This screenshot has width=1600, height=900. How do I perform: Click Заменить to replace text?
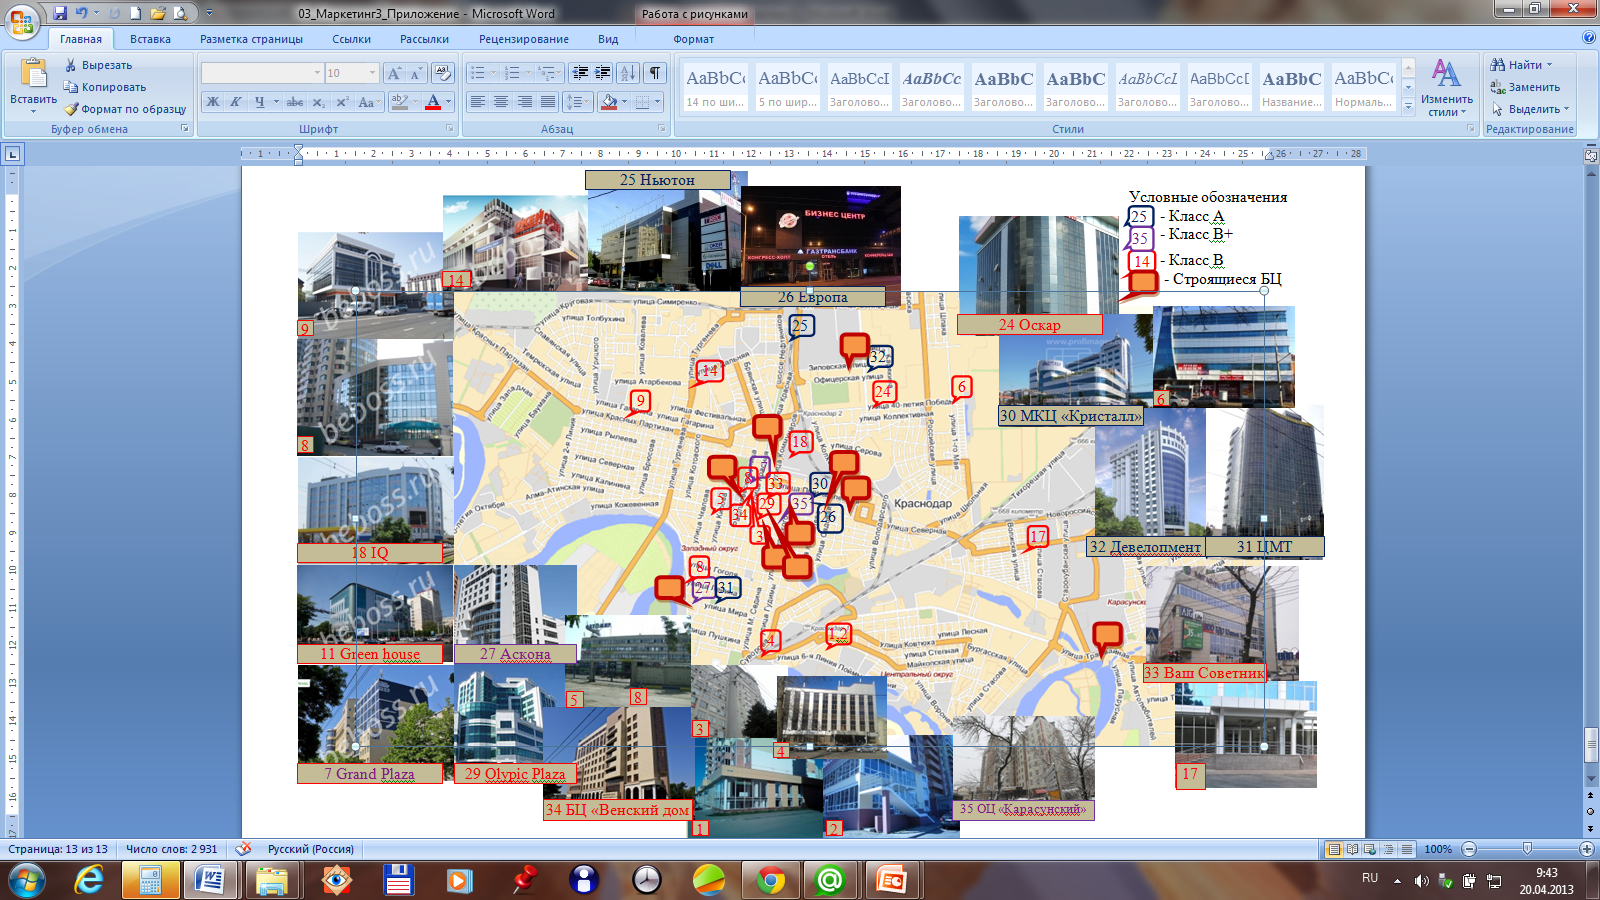coord(1525,87)
